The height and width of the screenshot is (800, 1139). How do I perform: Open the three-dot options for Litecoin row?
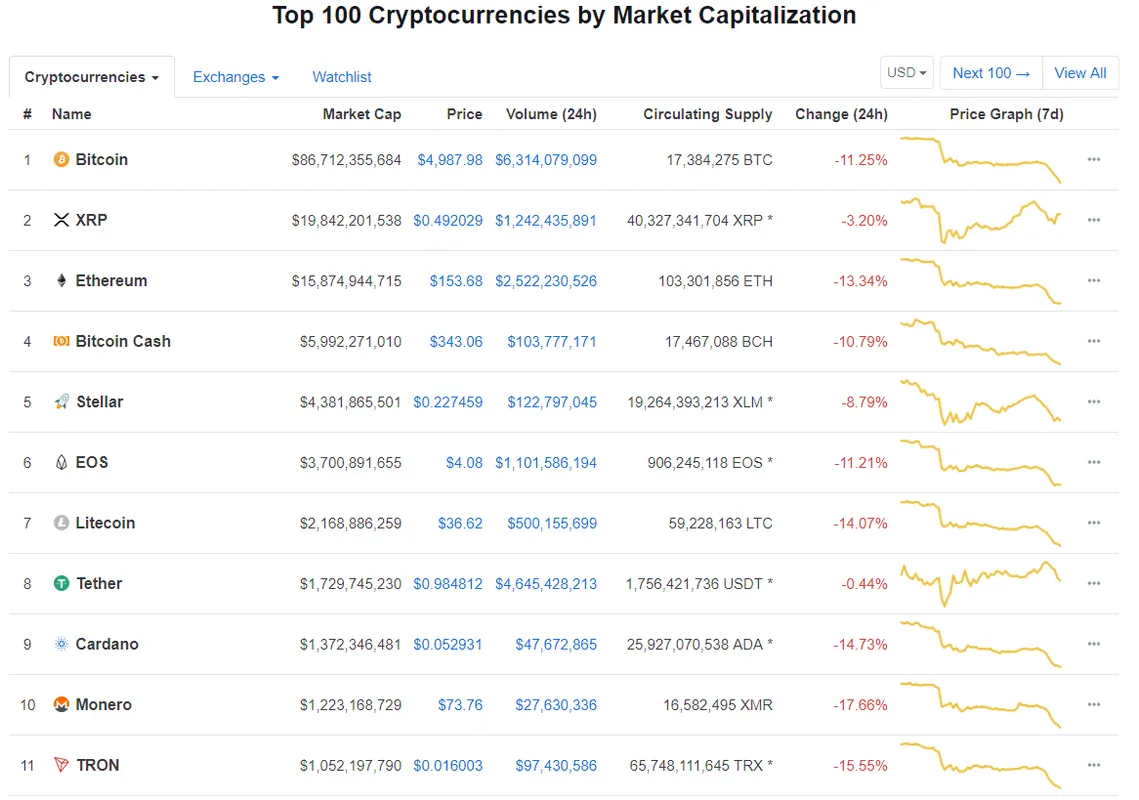[x=1094, y=523]
